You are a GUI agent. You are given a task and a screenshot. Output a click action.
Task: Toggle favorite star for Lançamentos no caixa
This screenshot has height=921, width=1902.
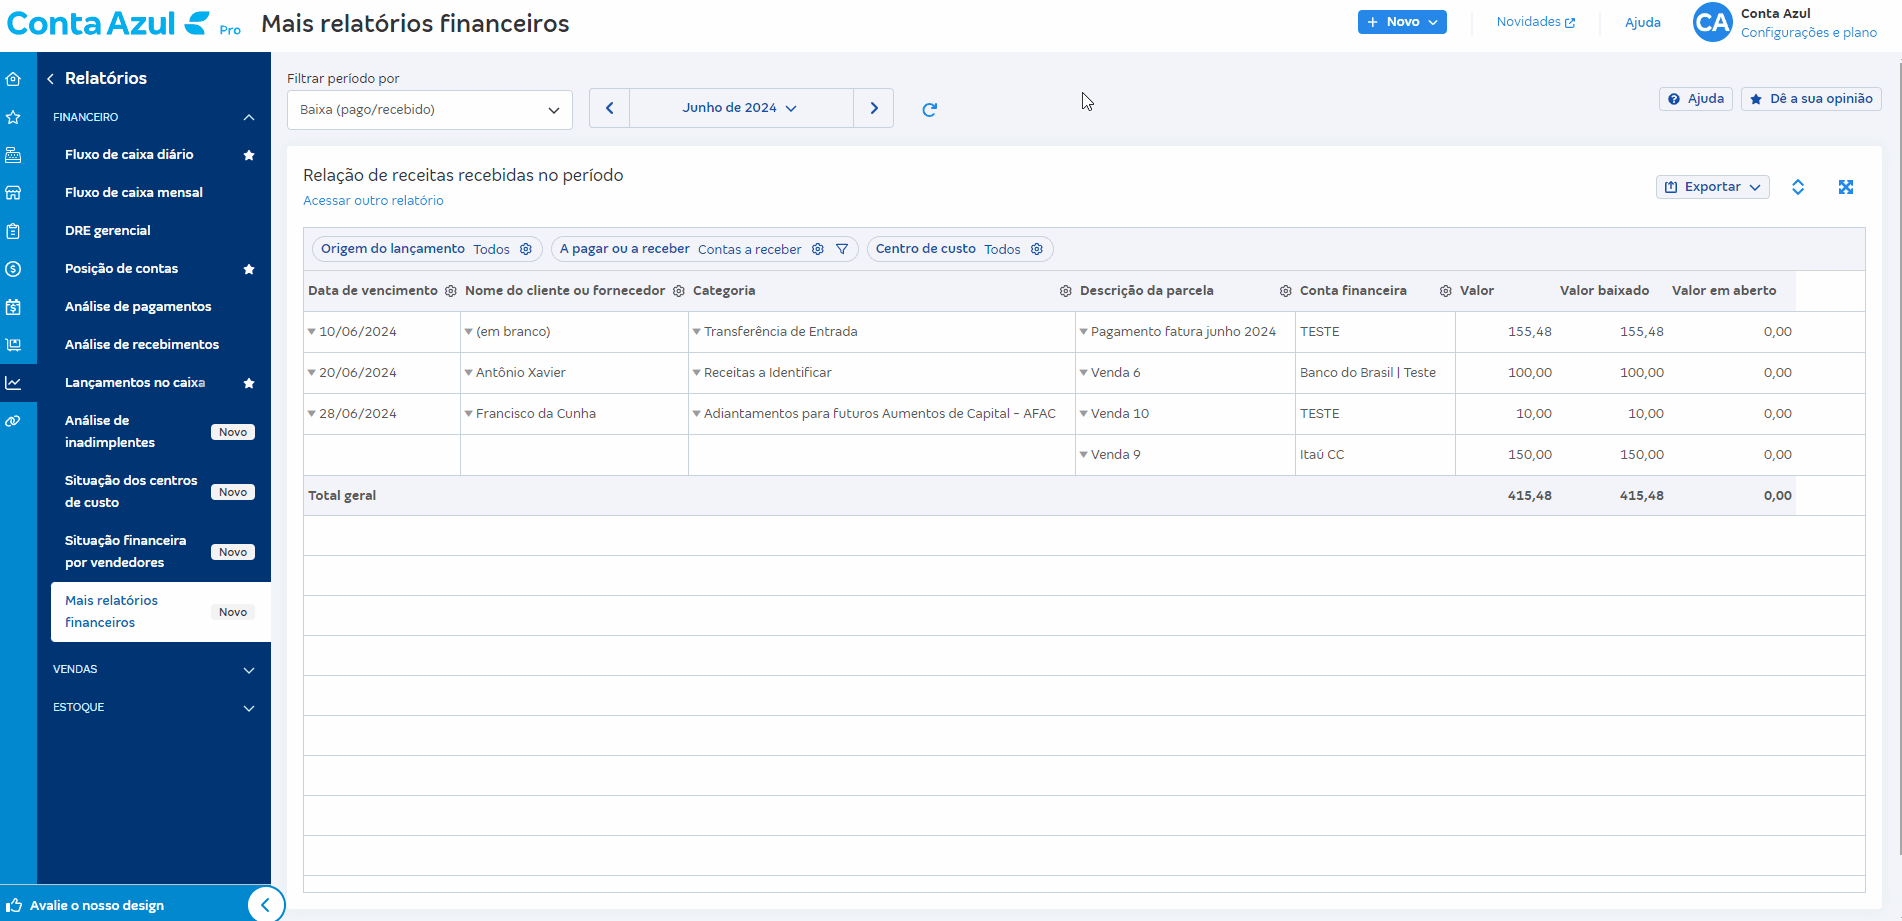coord(249,383)
